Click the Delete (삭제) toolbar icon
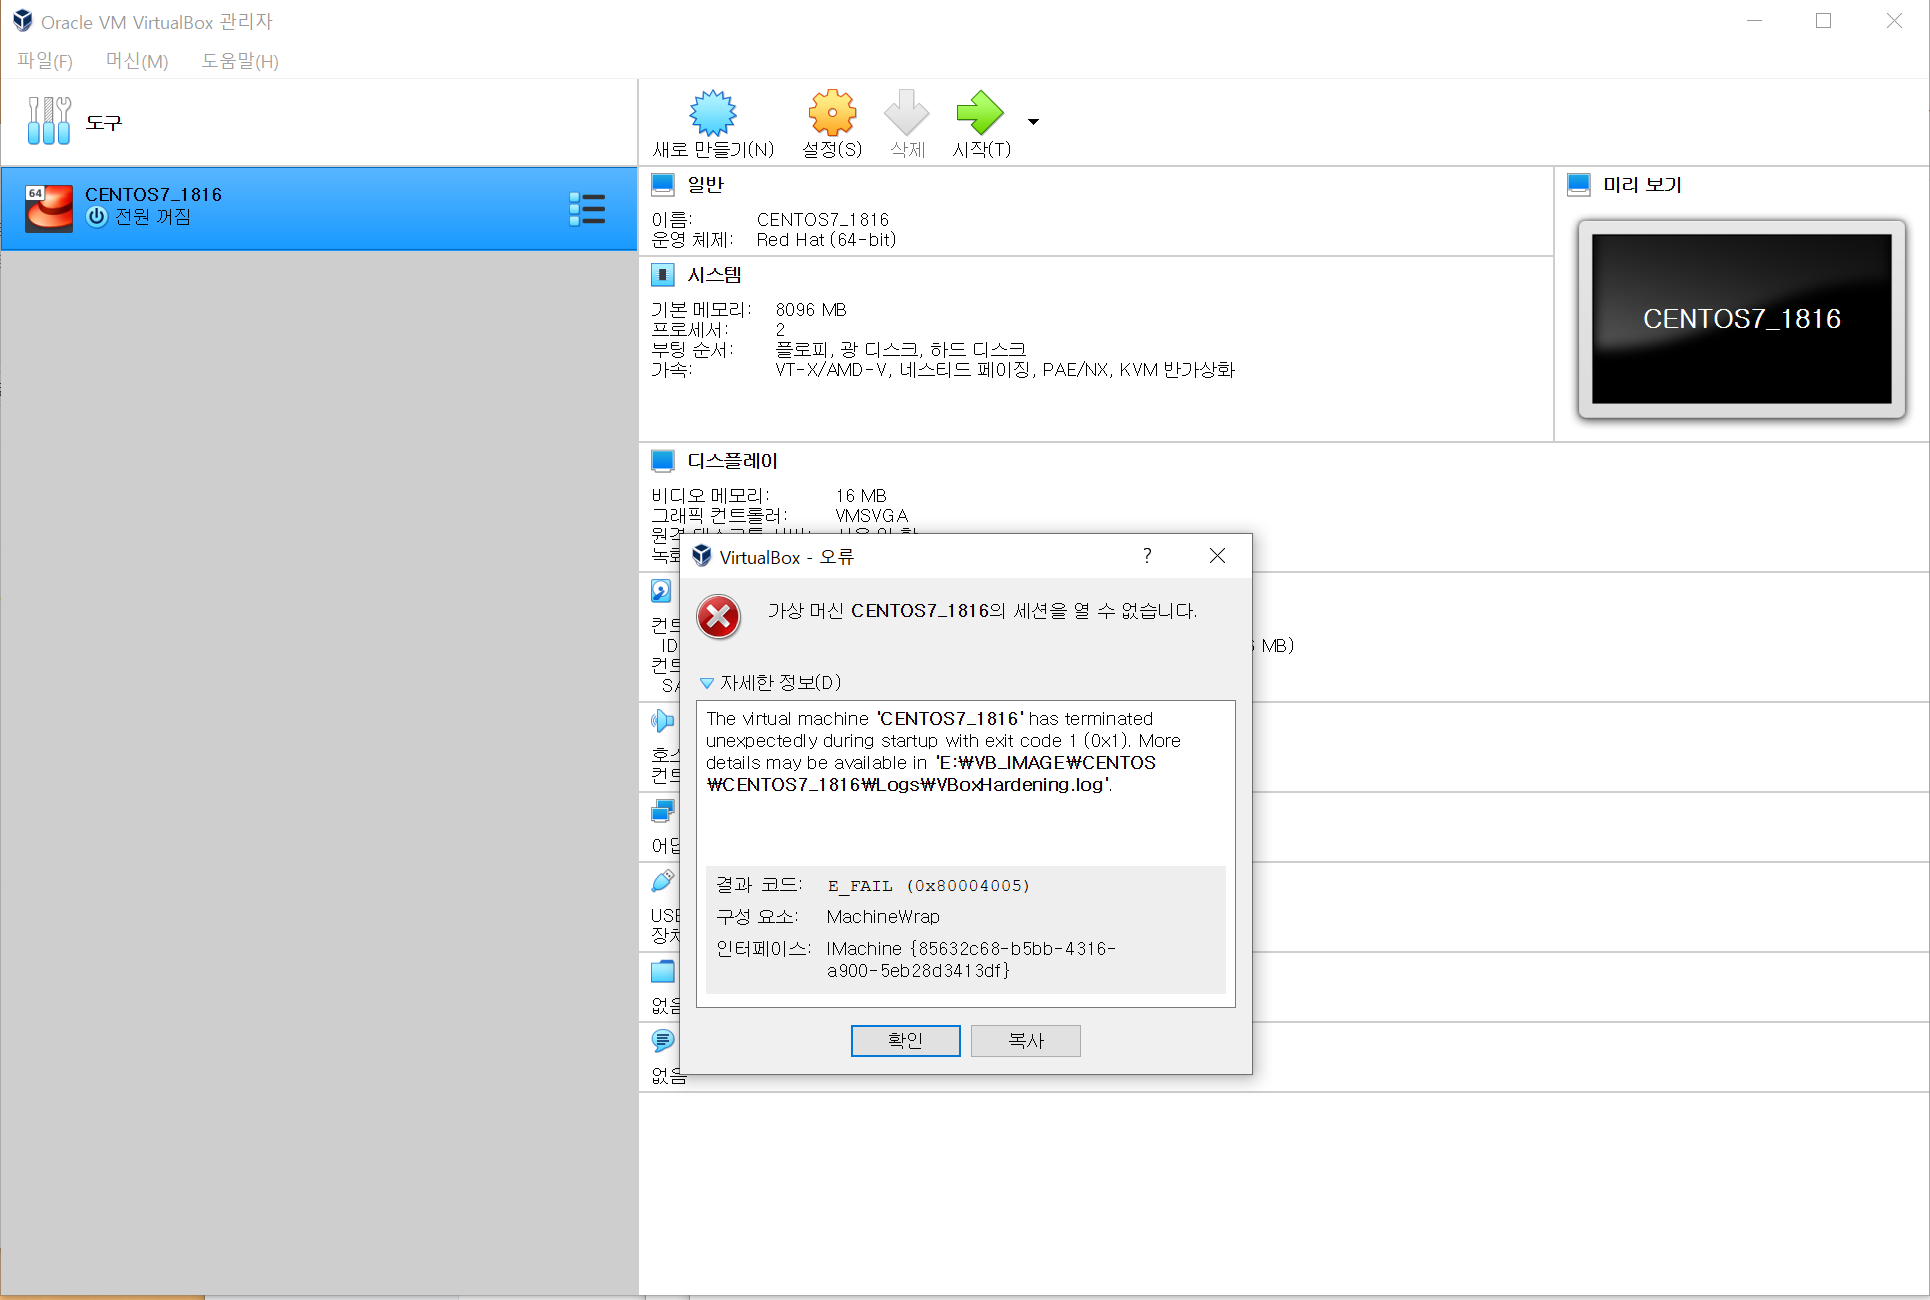Image resolution: width=1930 pixels, height=1300 pixels. click(x=906, y=114)
